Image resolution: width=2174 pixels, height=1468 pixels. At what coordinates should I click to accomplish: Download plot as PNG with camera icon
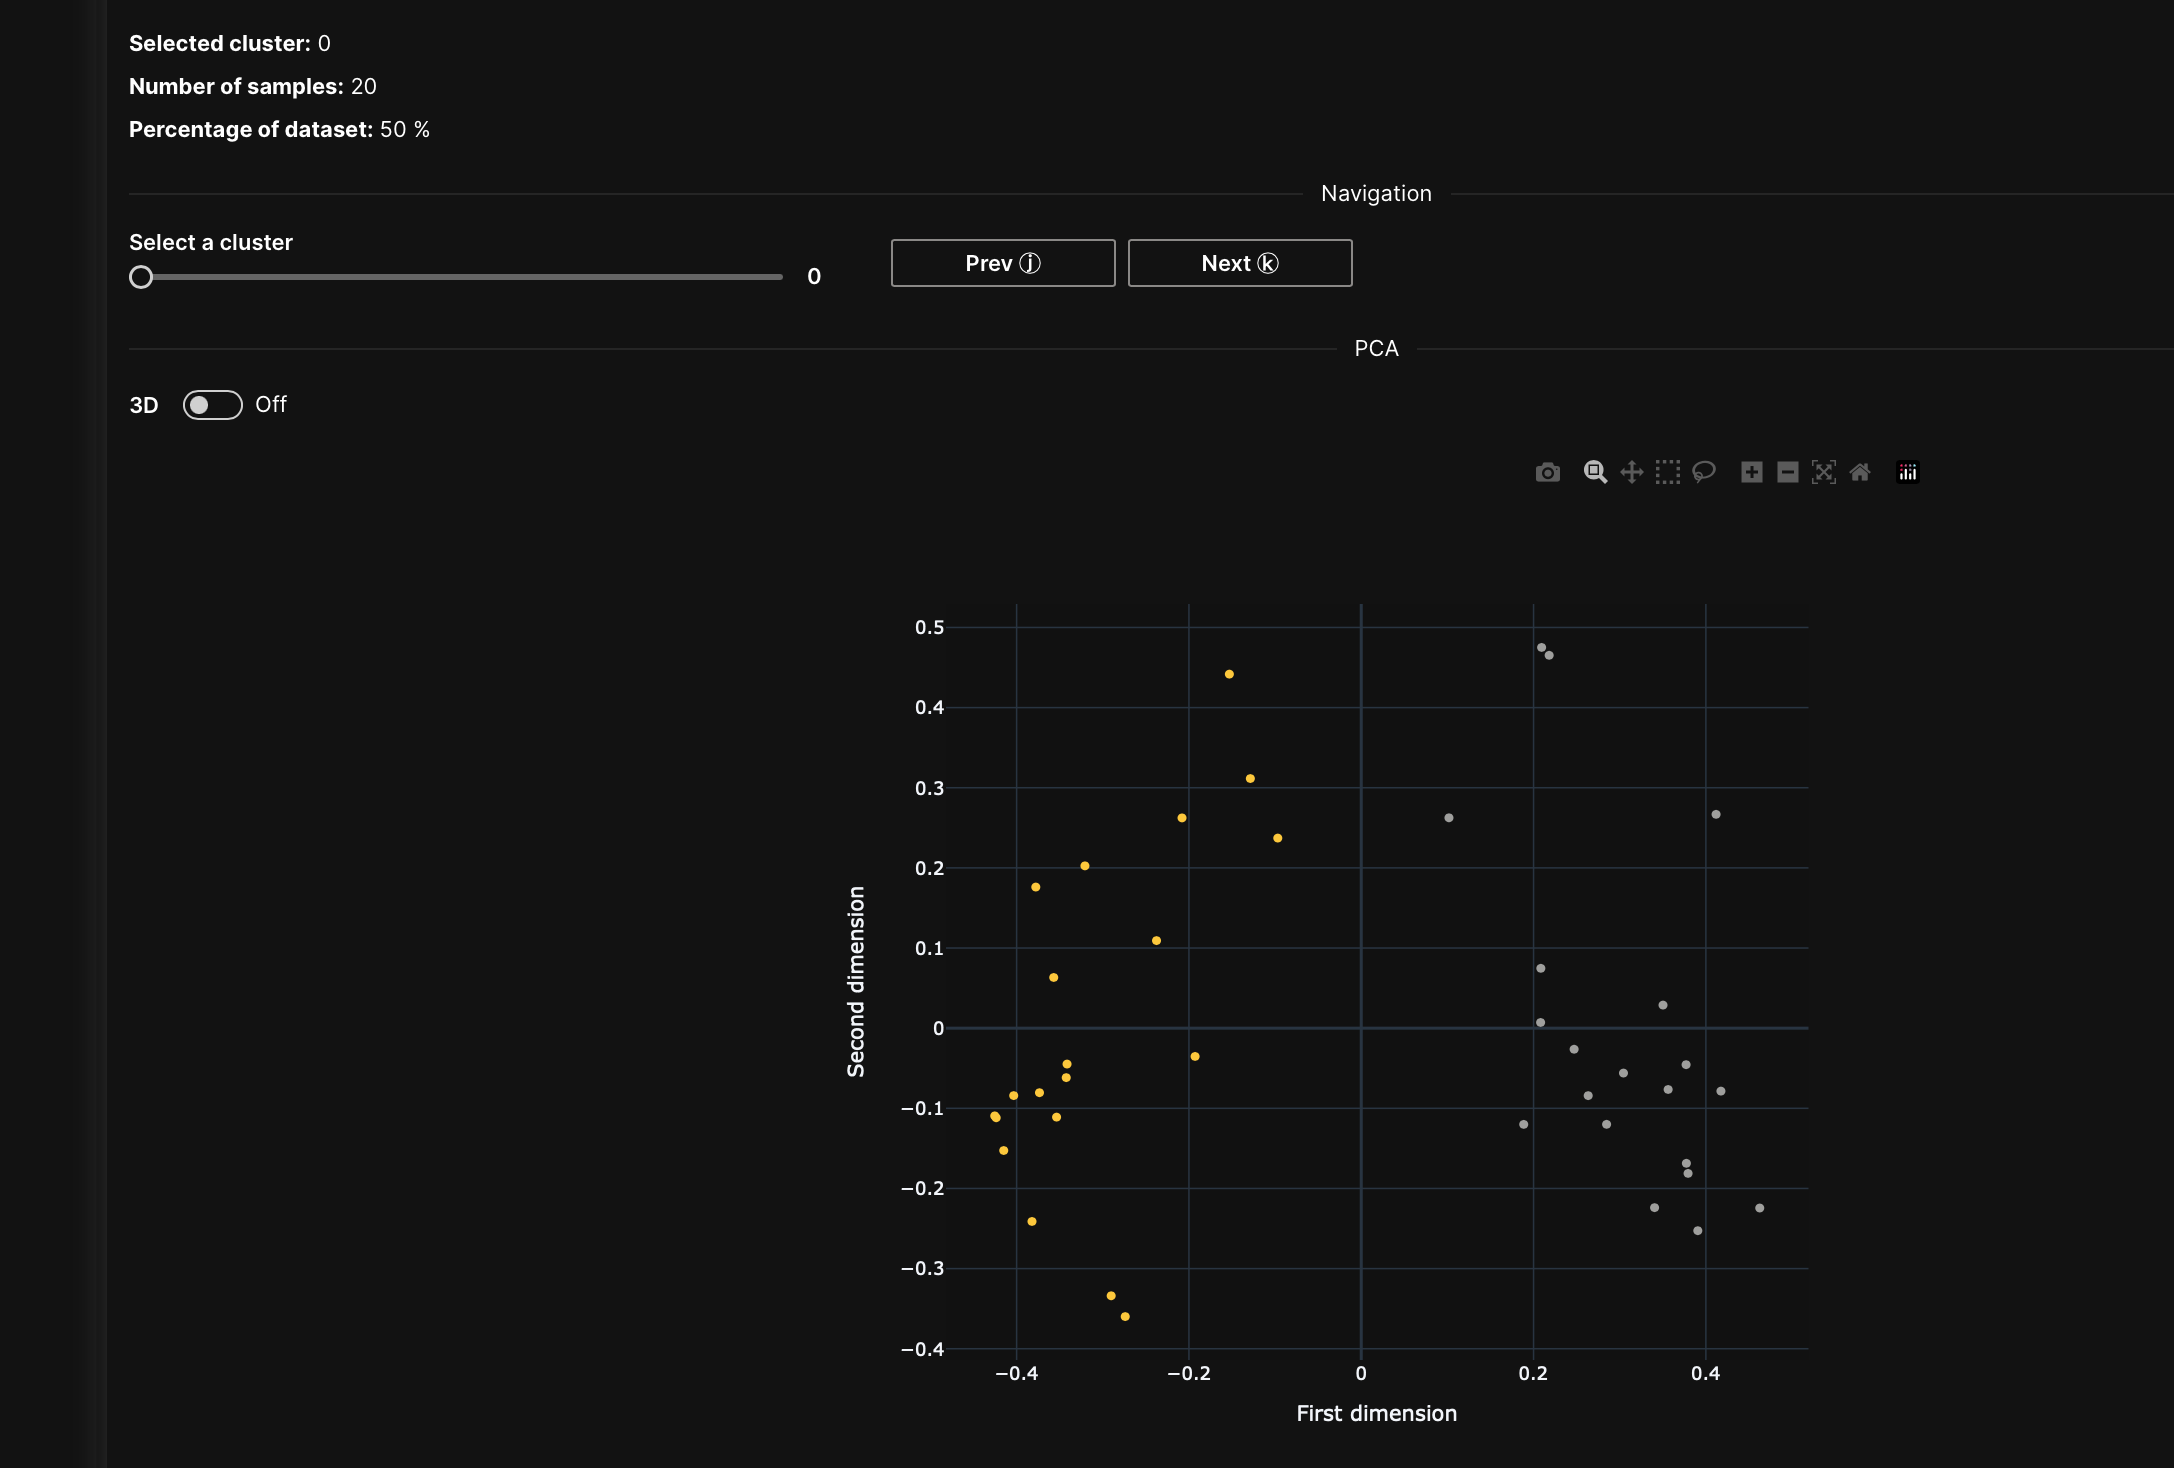(x=1547, y=472)
